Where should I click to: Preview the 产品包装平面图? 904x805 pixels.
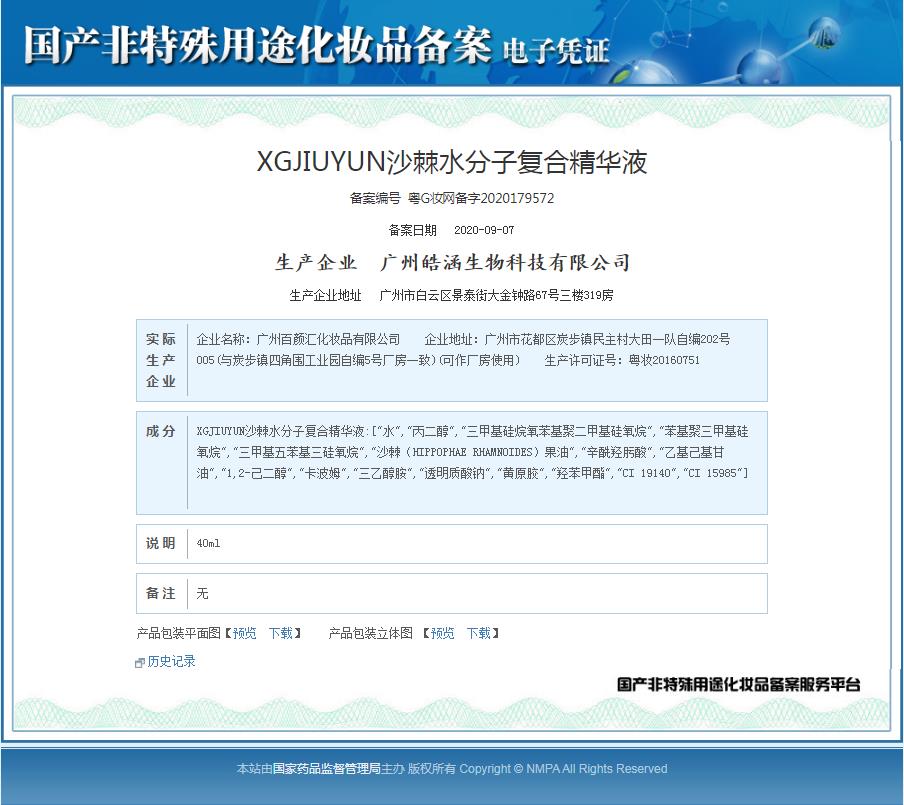(x=244, y=633)
